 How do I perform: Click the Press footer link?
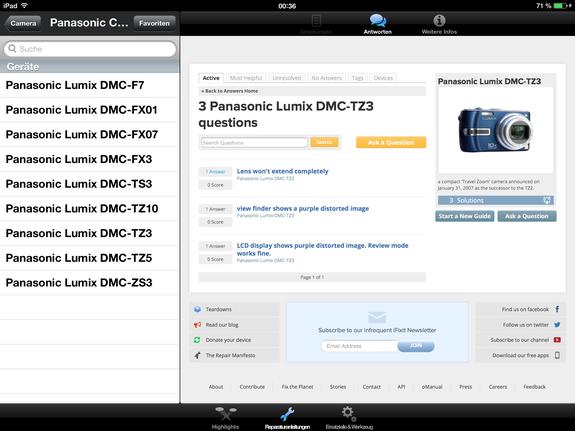tap(465, 387)
